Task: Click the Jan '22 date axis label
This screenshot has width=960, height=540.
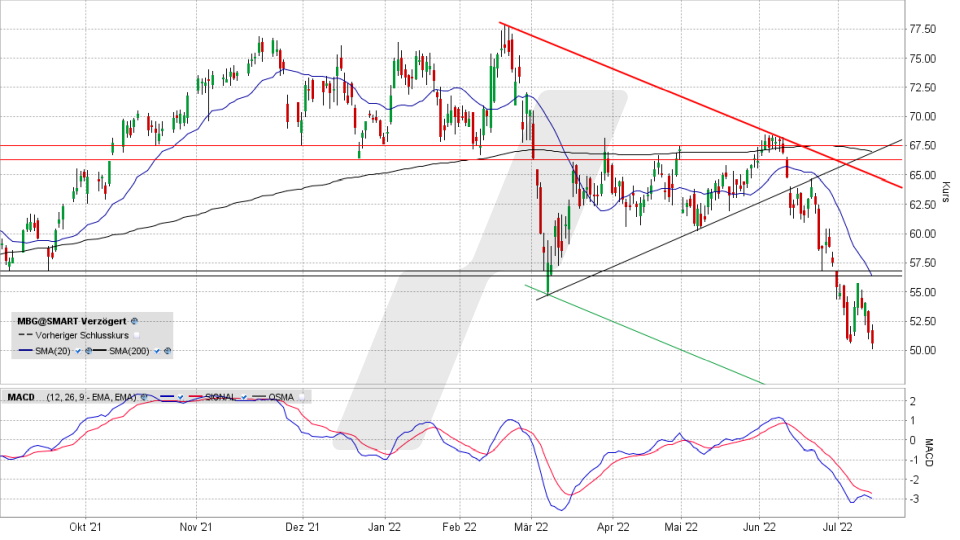Action: click(385, 527)
